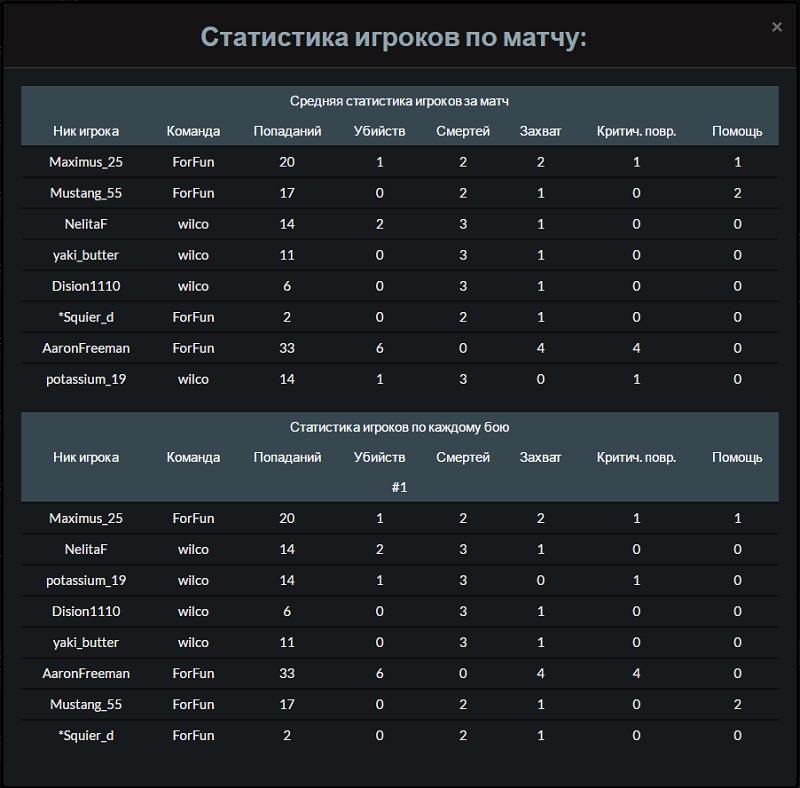Select Mustang_55 in the per-battle table
This screenshot has width=800, height=788.
[86, 704]
